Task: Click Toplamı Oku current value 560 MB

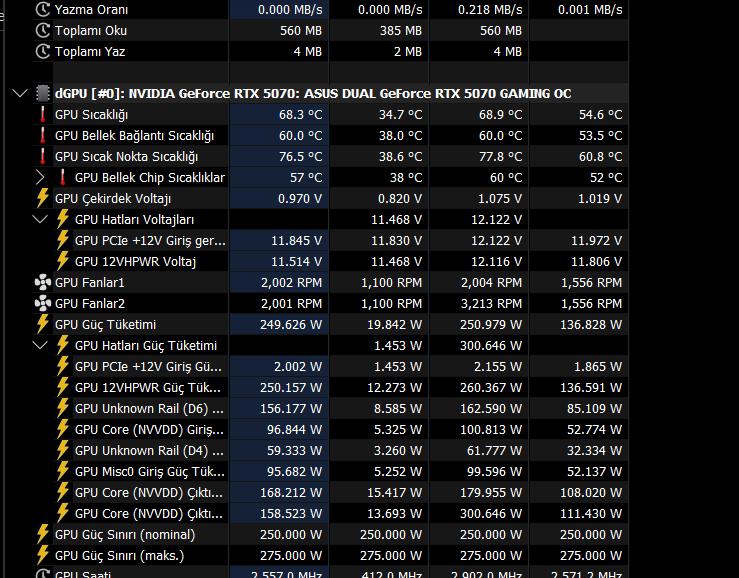Action: (x=301, y=31)
